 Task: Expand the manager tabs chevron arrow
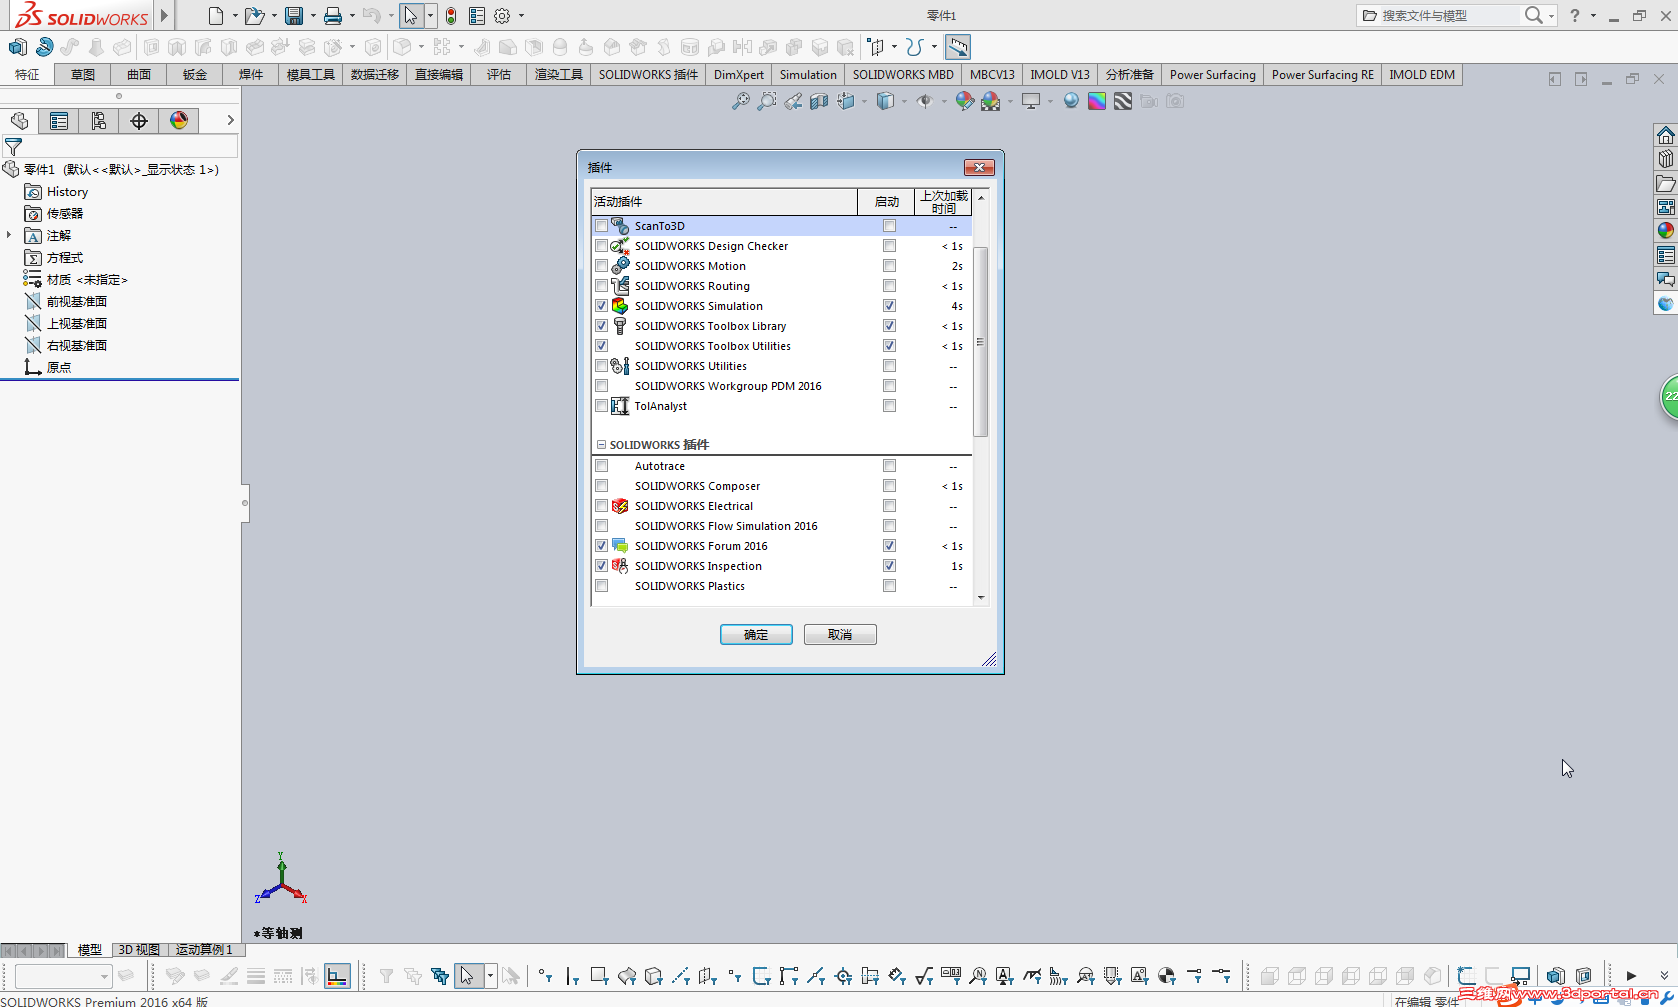coord(230,120)
